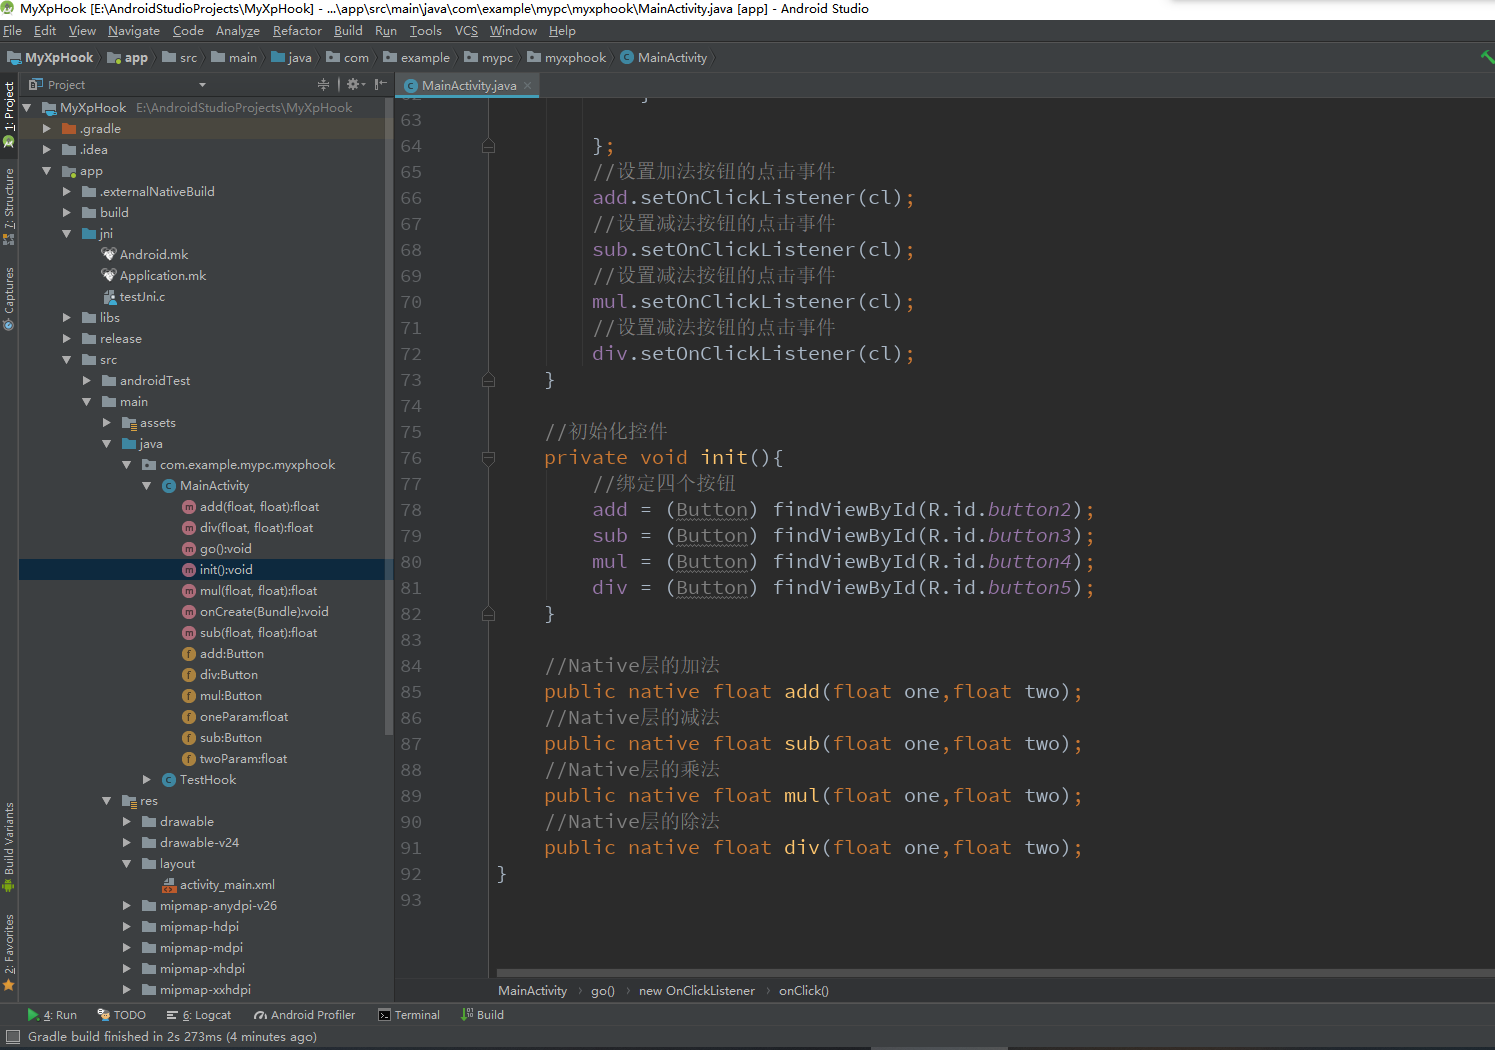Click the Gradle build finished status message
Image resolution: width=1495 pixels, height=1050 pixels.
point(172,1037)
